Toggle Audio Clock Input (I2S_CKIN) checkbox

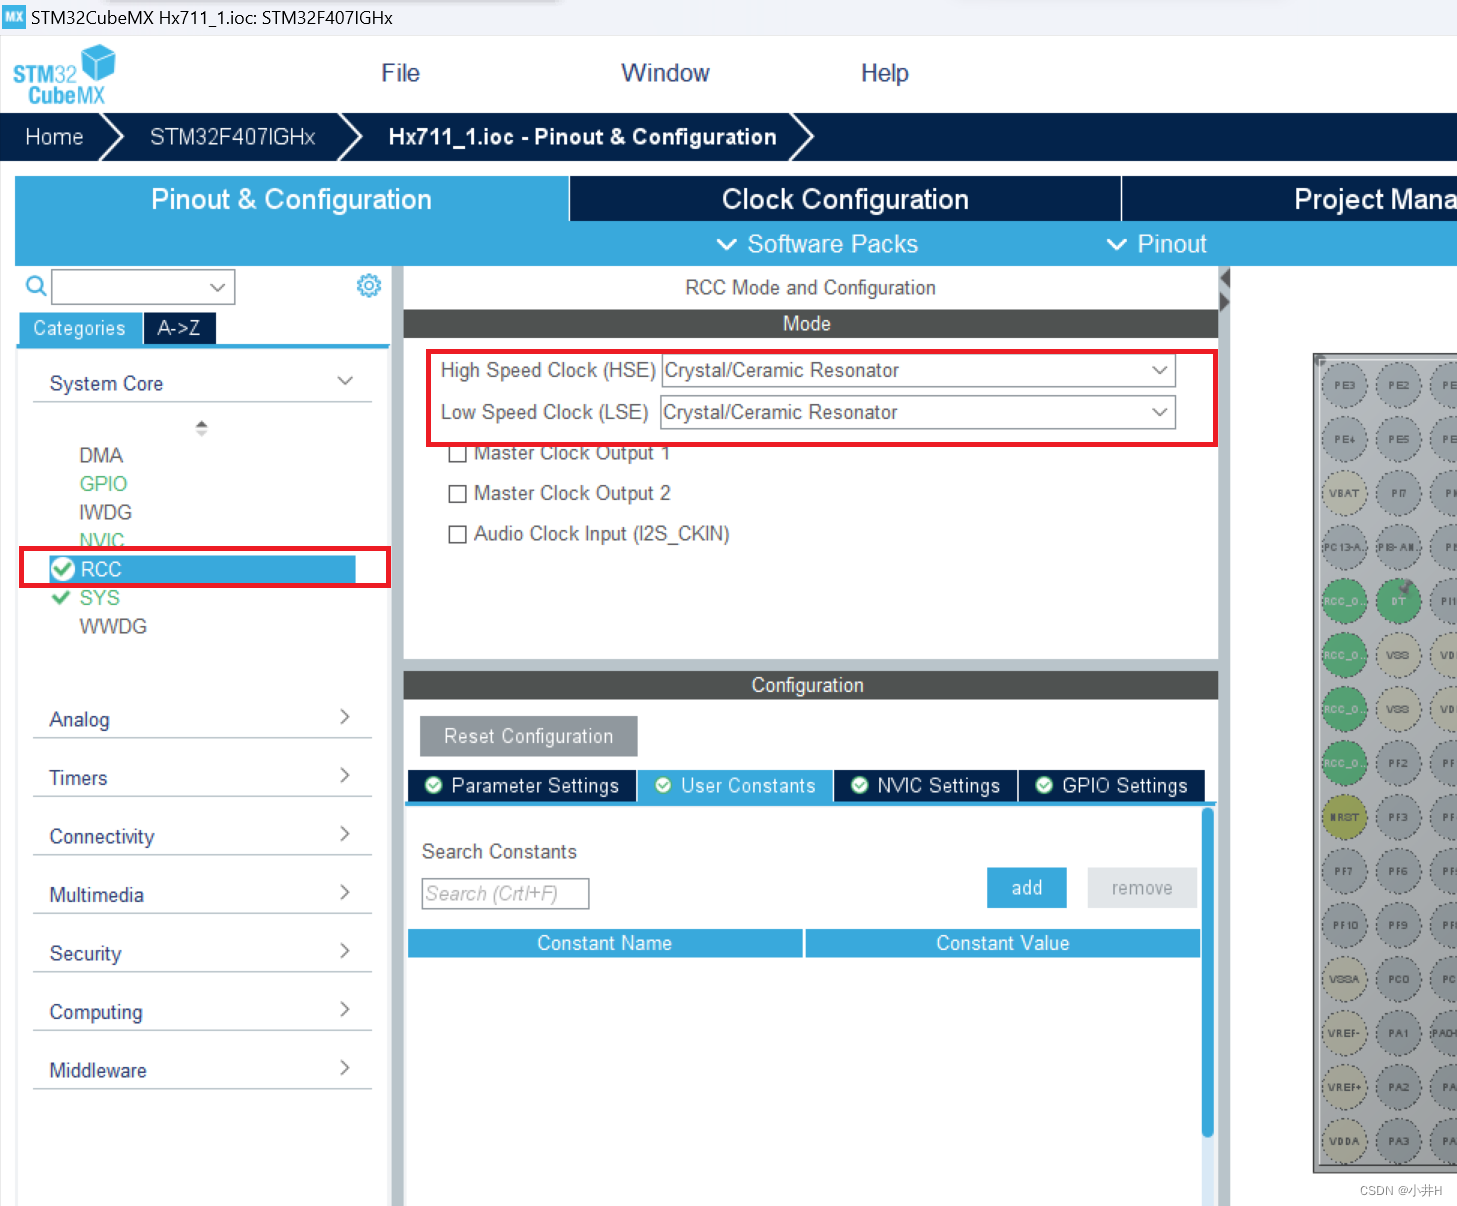pyautogui.click(x=458, y=534)
